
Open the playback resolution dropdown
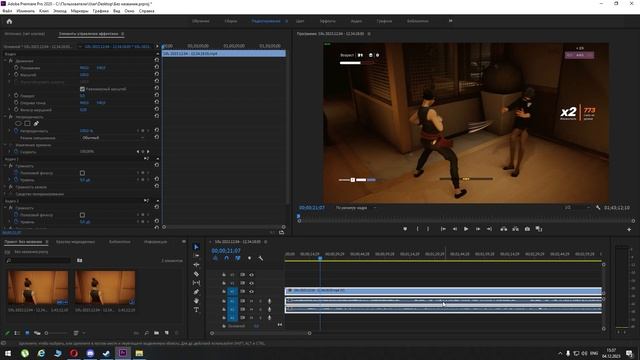pyautogui.click(x=577, y=208)
